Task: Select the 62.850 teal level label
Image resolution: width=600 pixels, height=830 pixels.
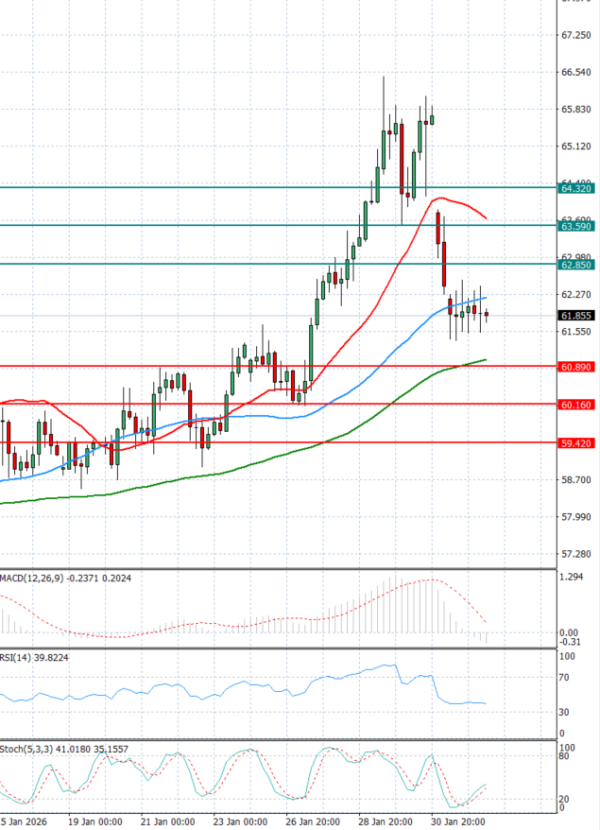Action: [x=578, y=265]
